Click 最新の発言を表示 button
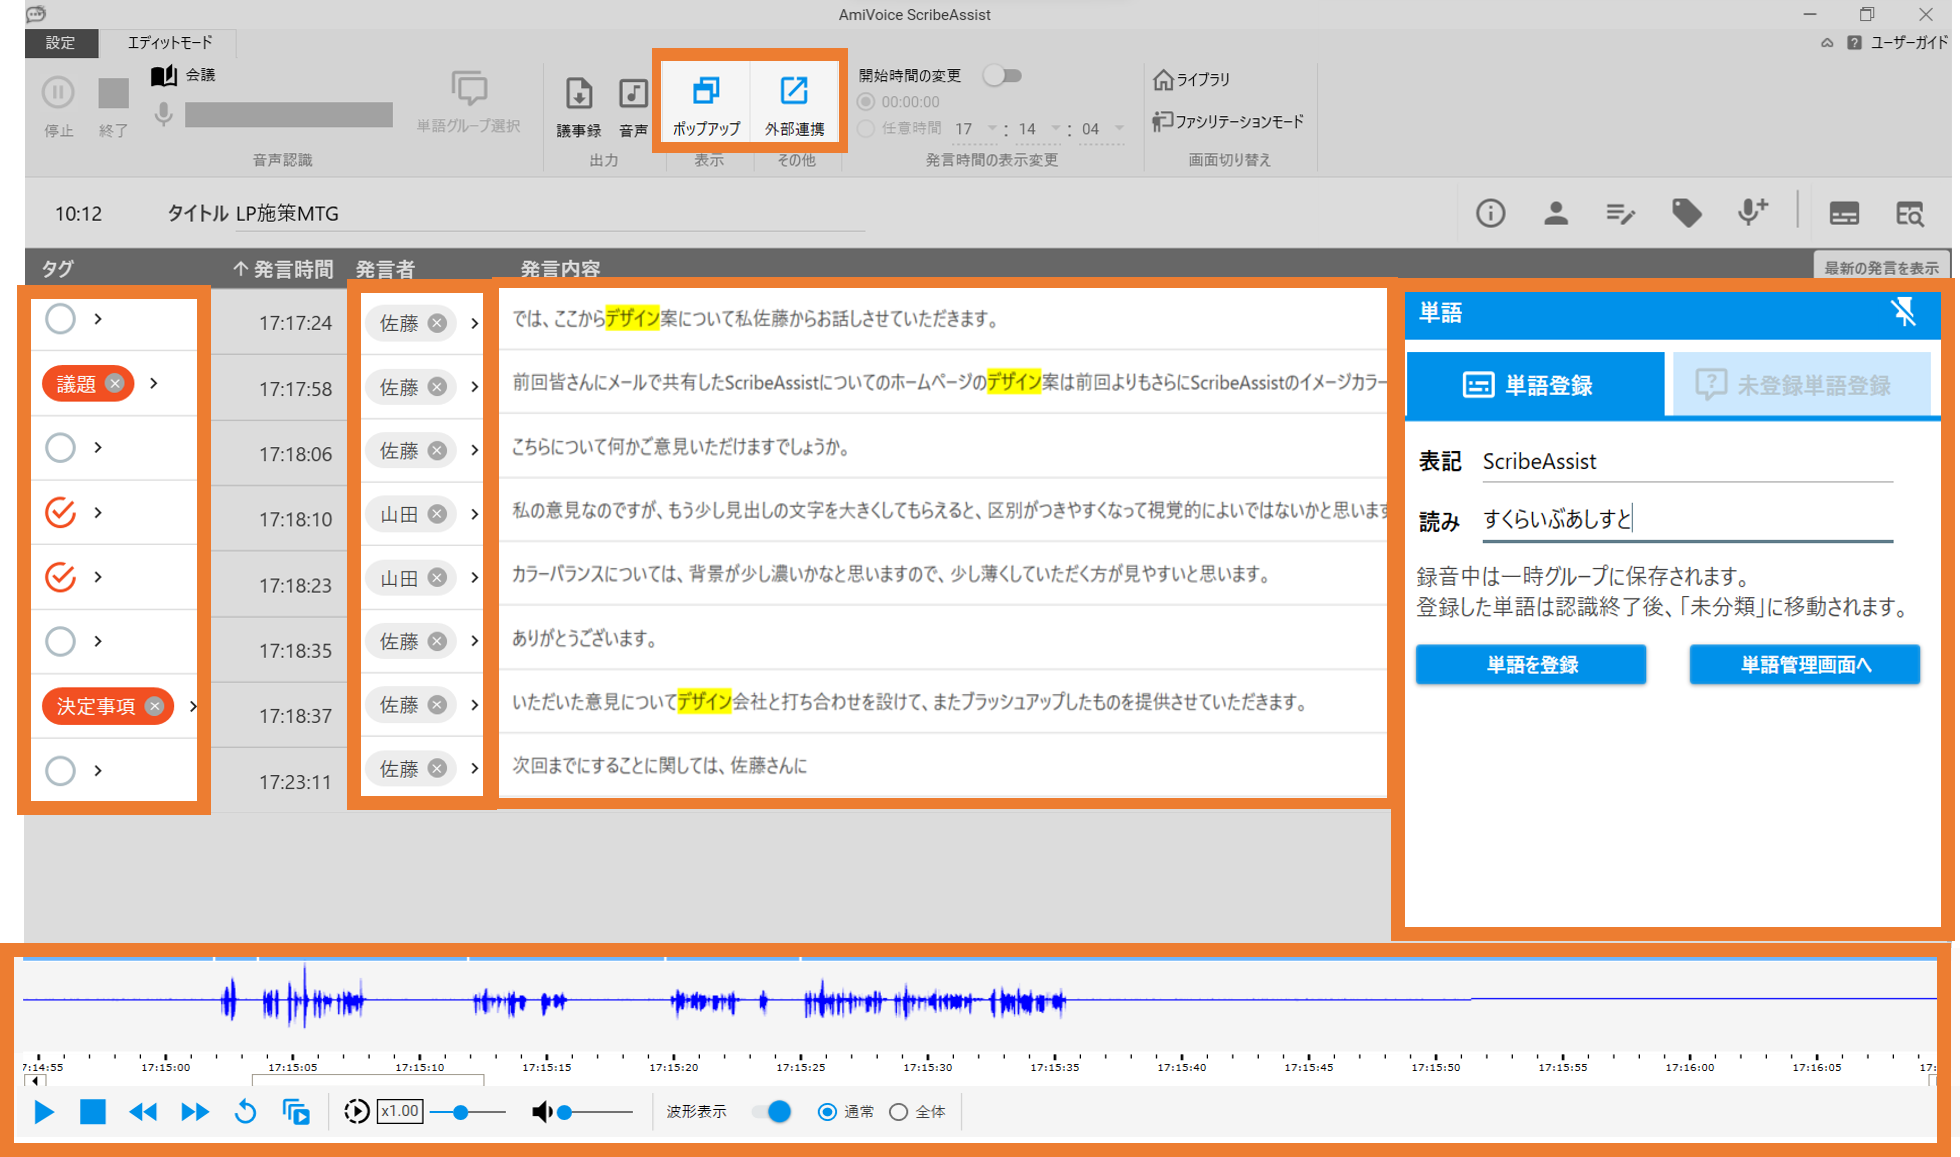The height and width of the screenshot is (1157, 1960). coord(1881,267)
